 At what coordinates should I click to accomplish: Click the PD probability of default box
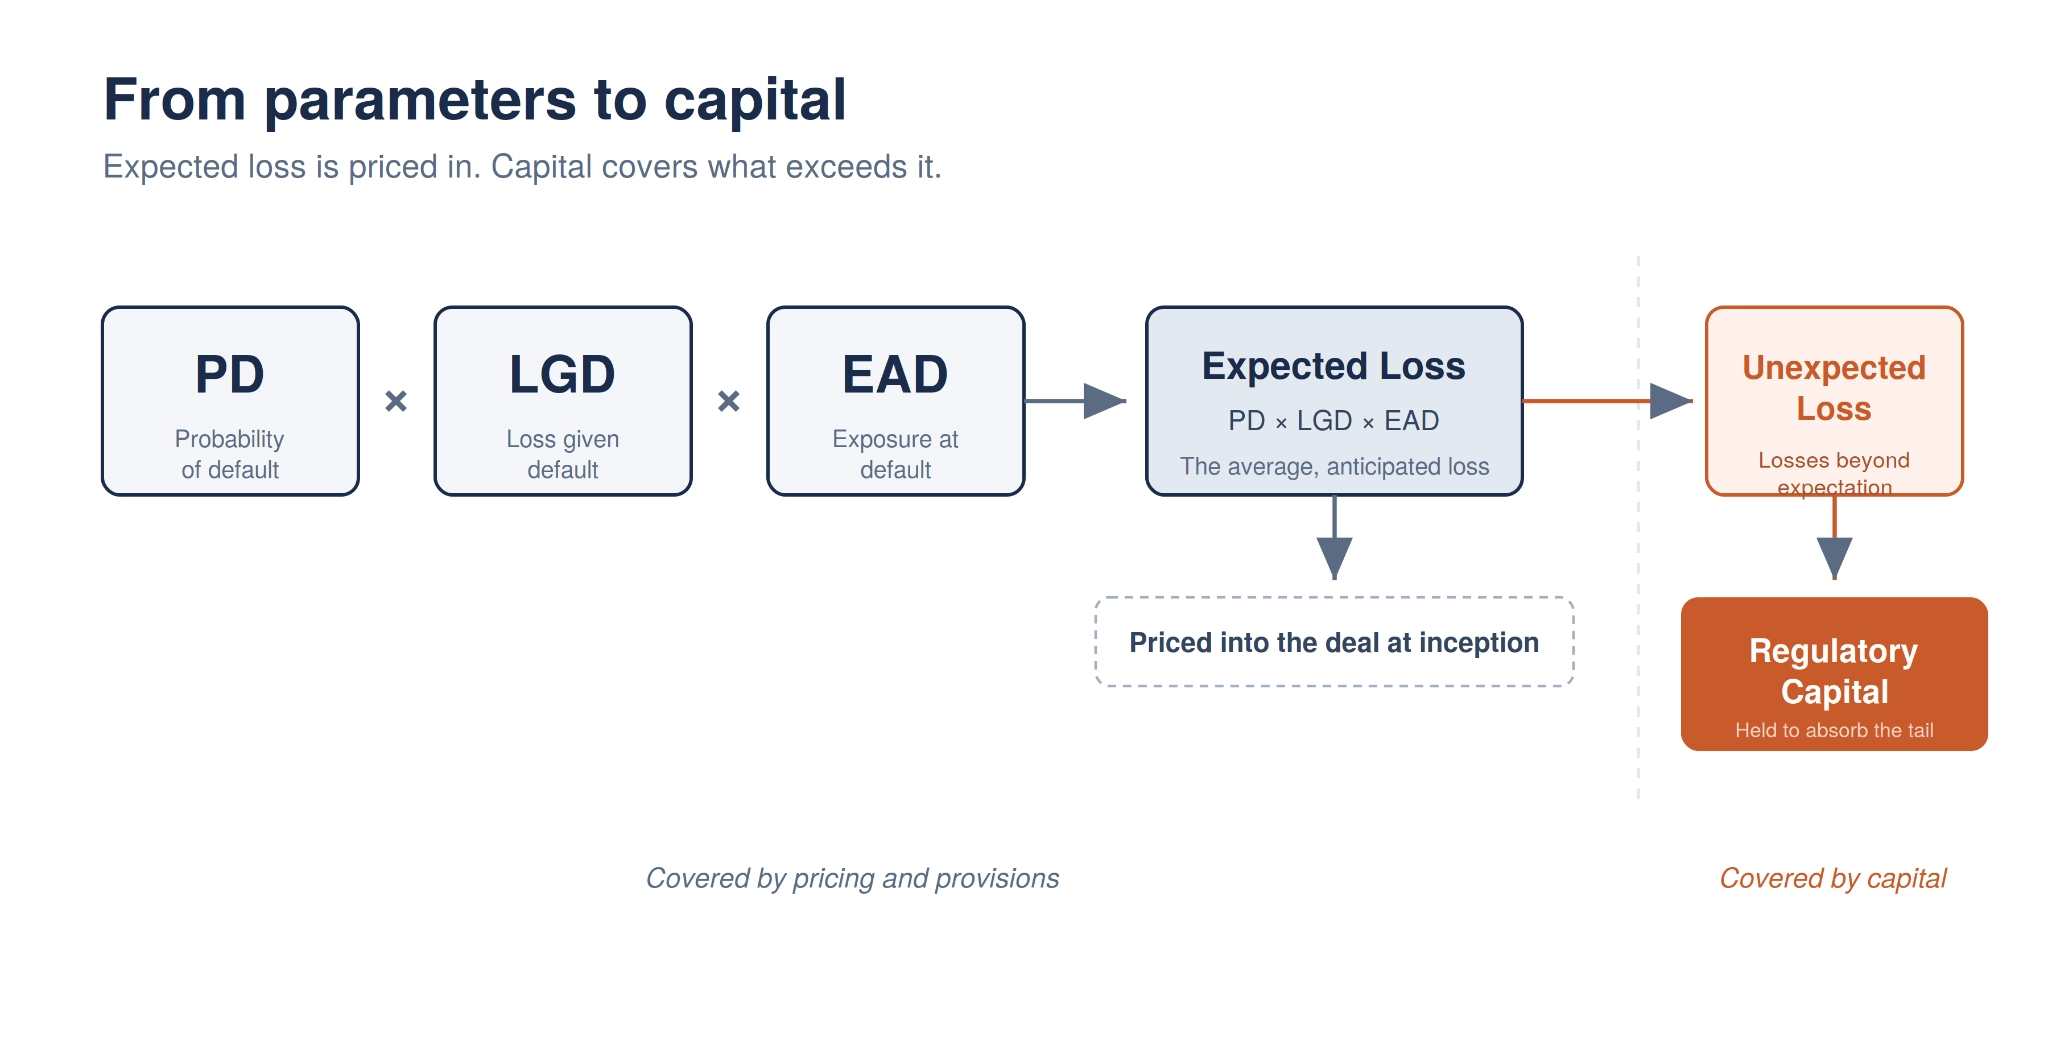[x=230, y=401]
